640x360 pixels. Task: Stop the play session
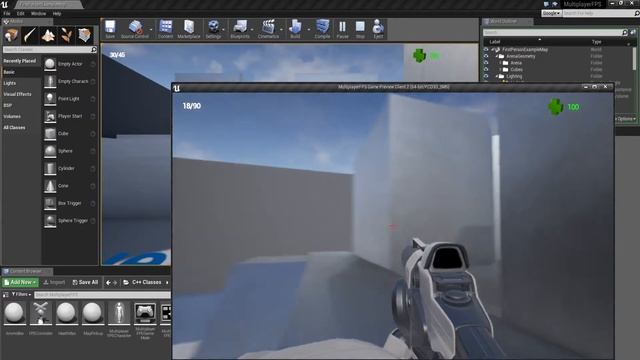(x=360, y=29)
